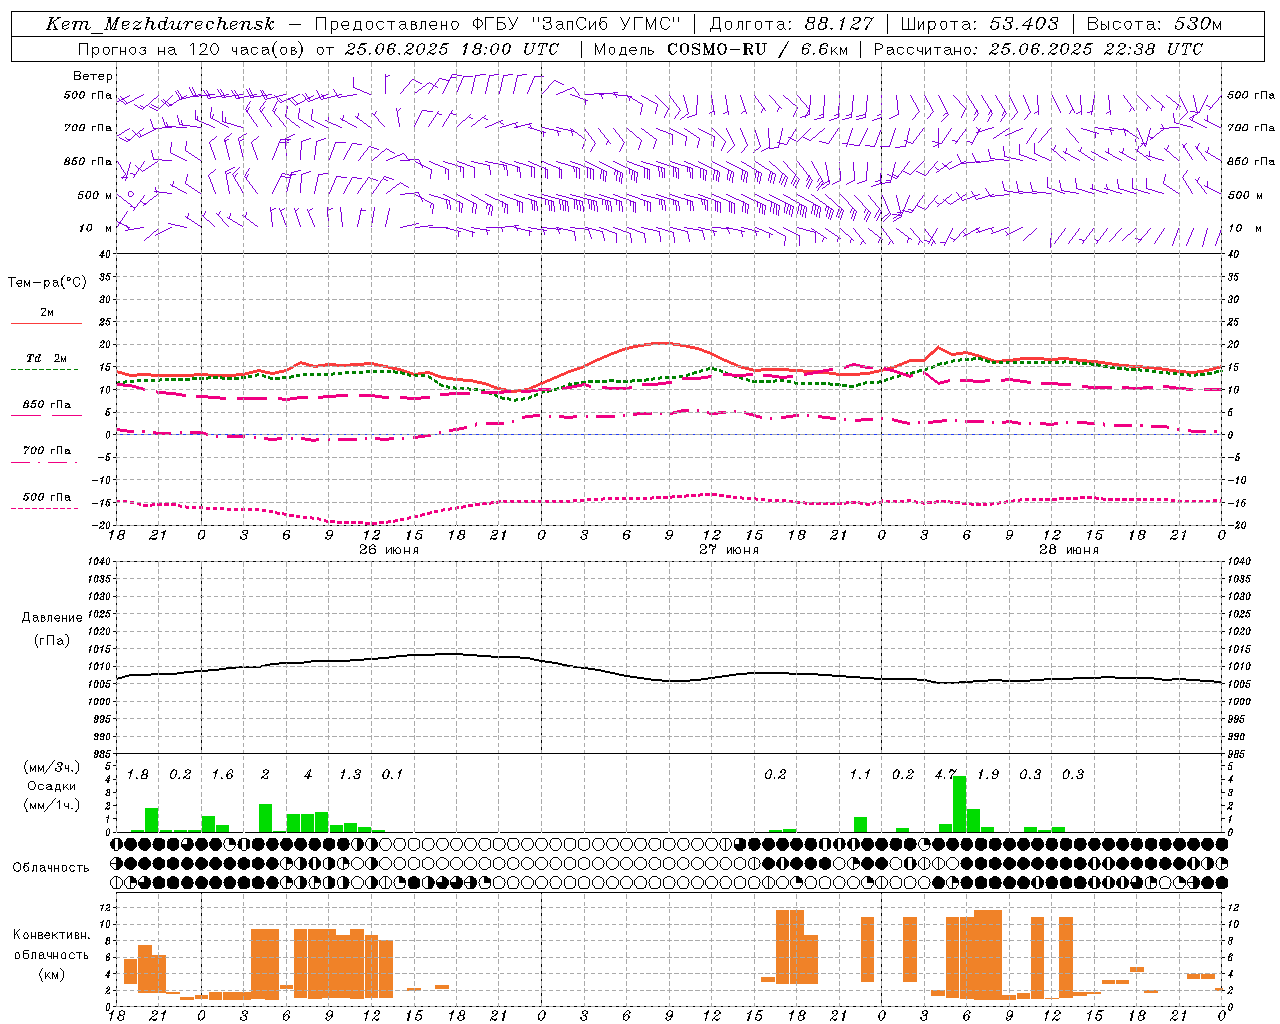The image size is (1280, 1024).
Task: Click the Ветер panel label
Action: tap(93, 76)
